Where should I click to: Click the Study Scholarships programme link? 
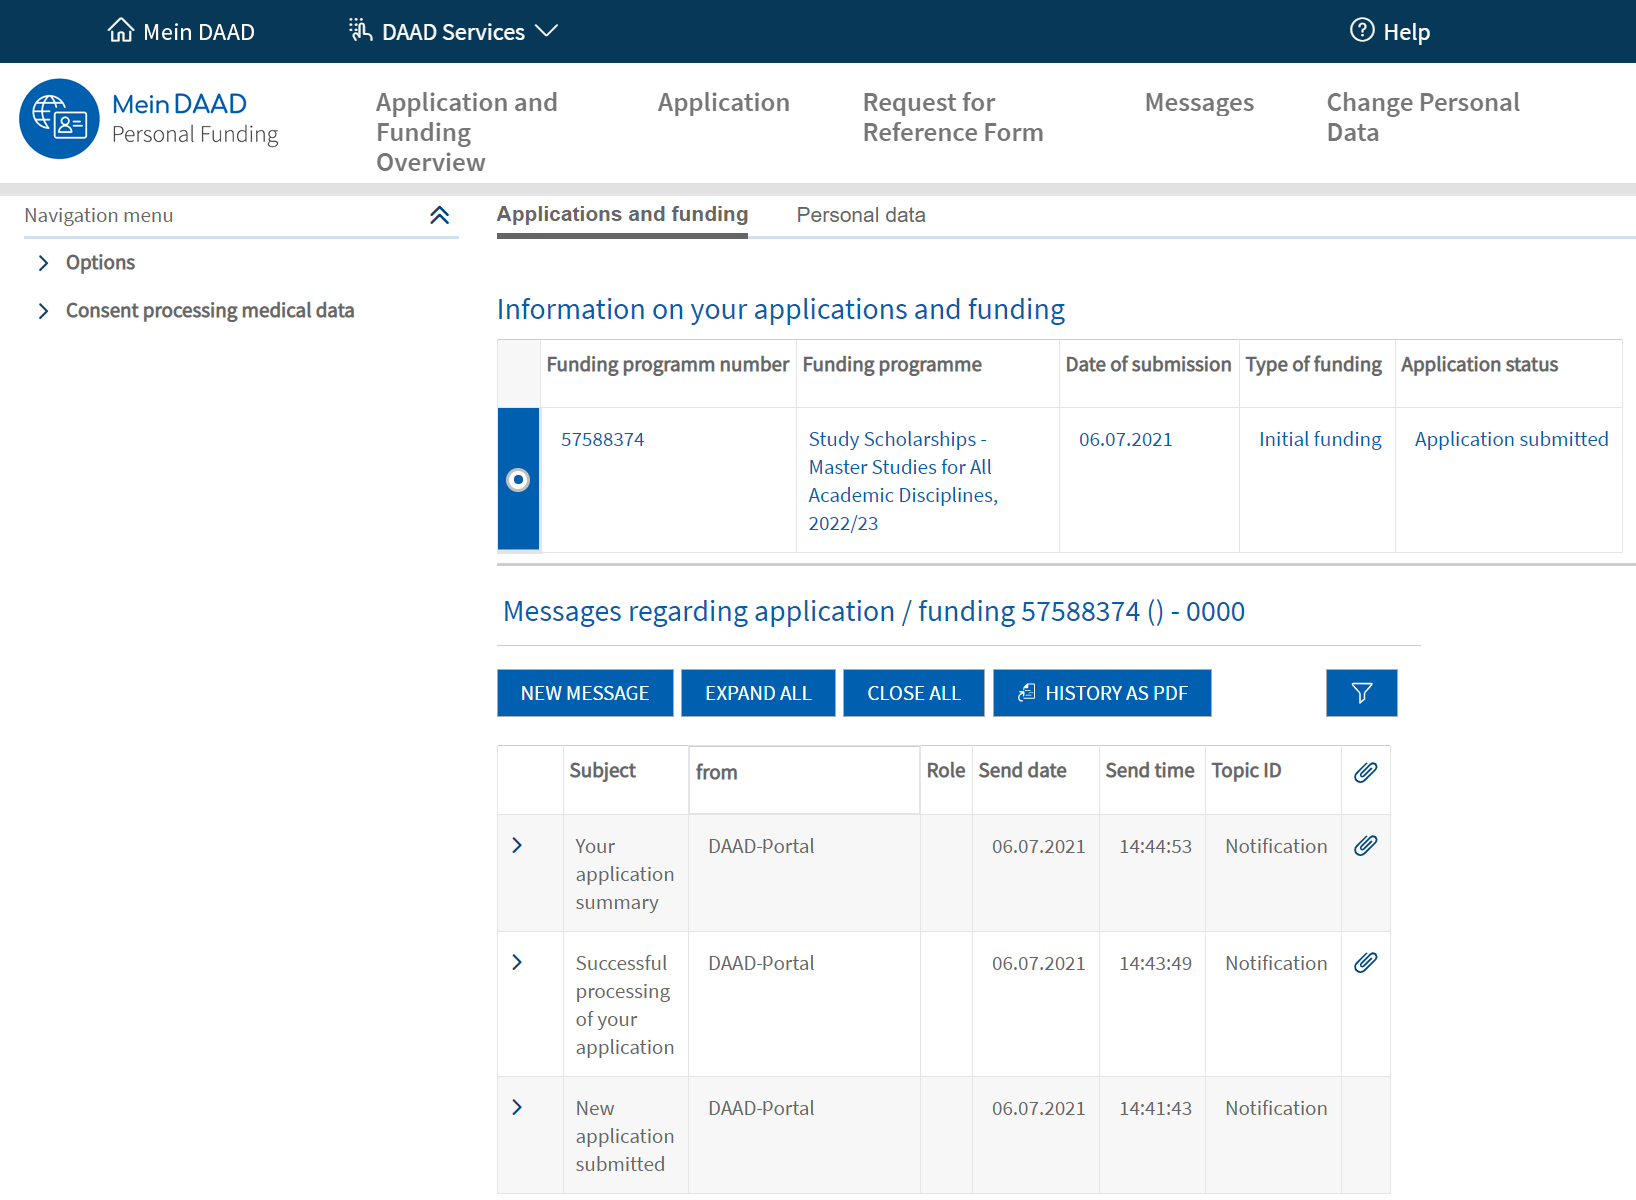[x=903, y=481]
